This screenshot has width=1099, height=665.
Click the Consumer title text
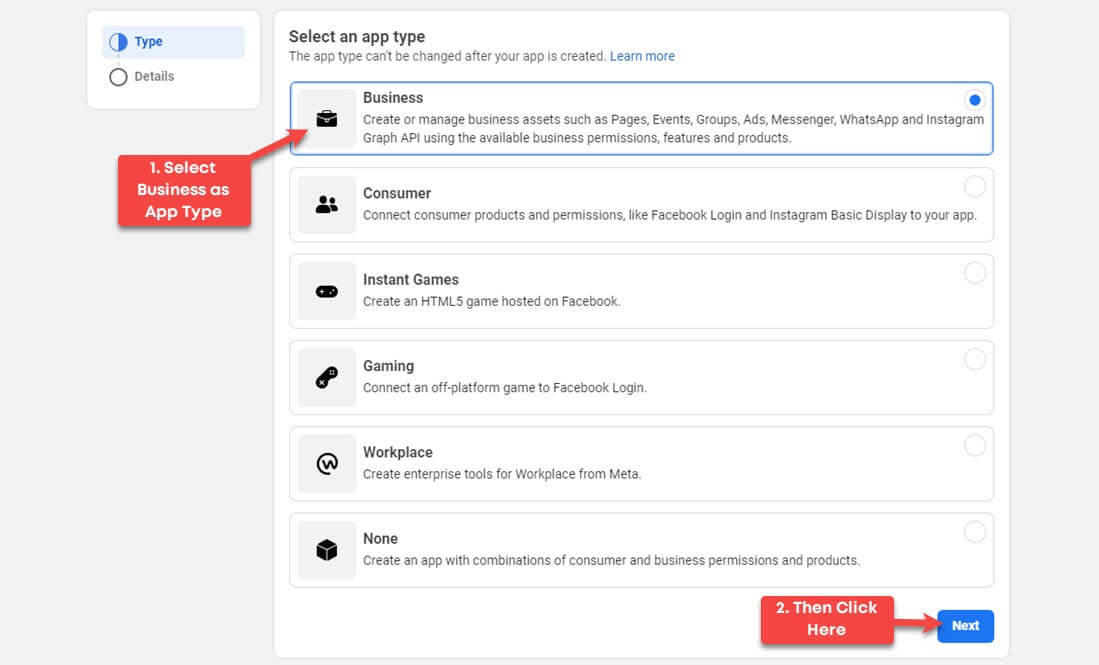point(397,193)
